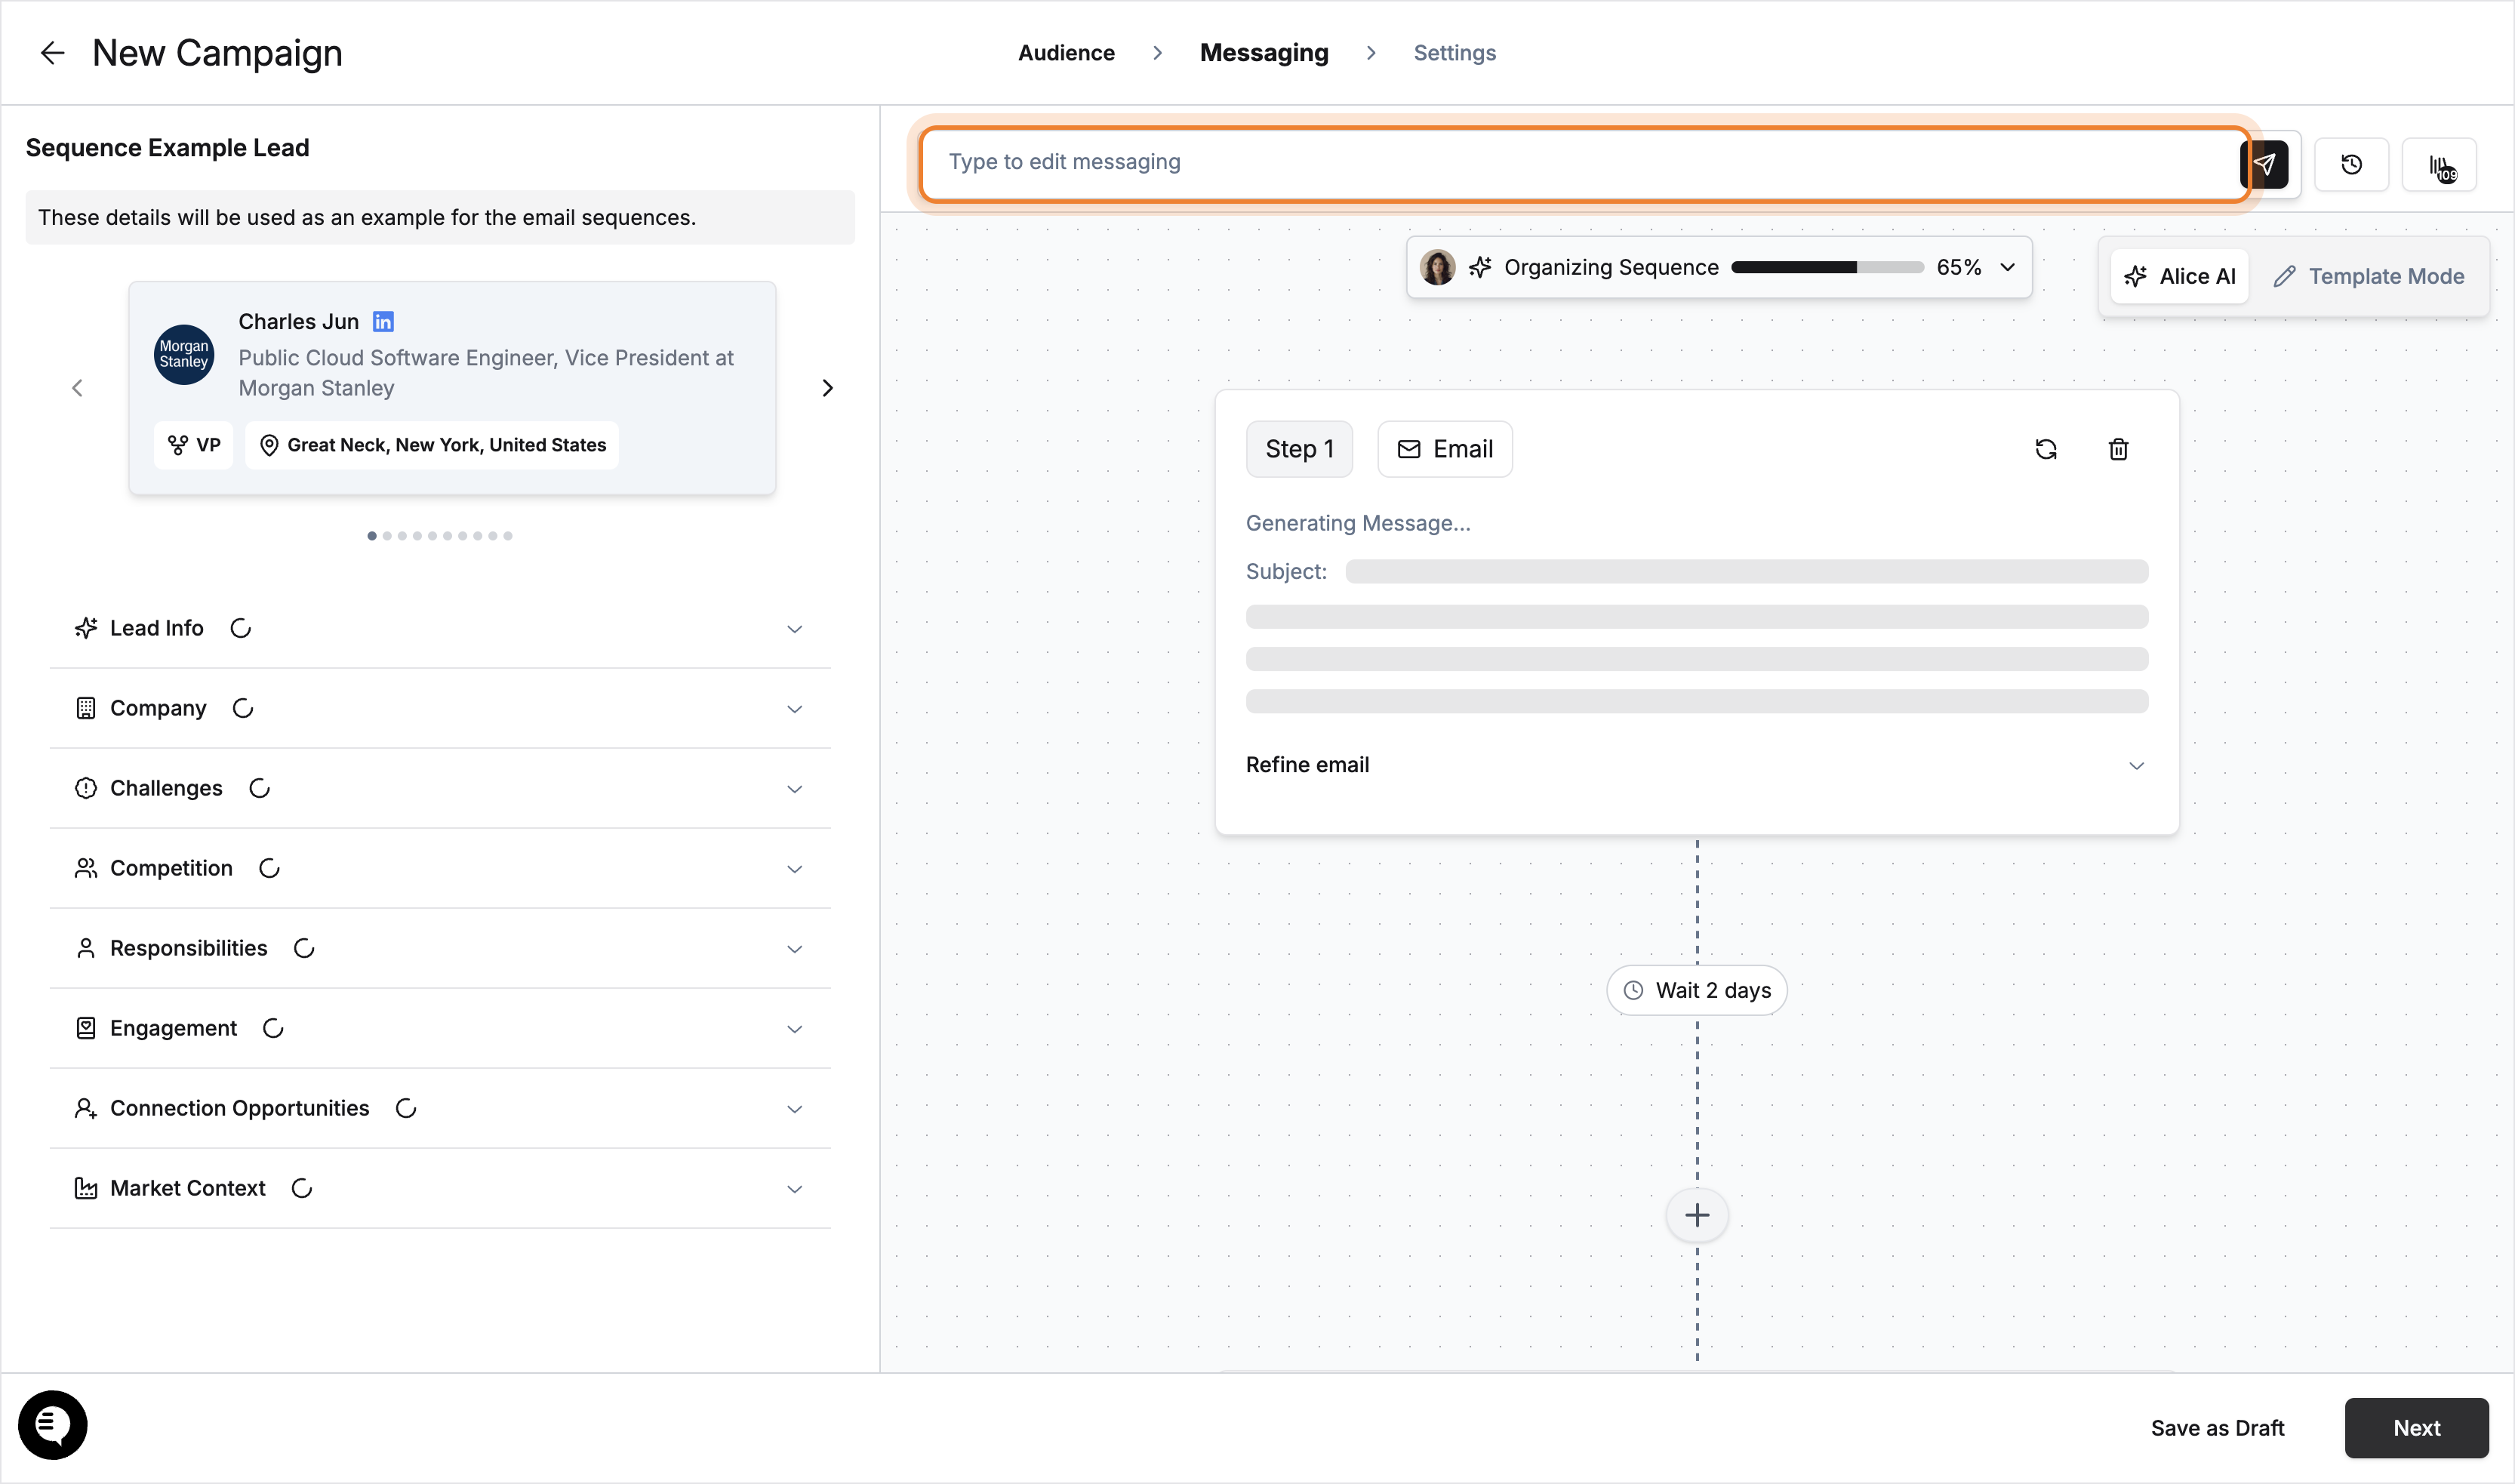The width and height of the screenshot is (2515, 1484).
Task: Click the Sequence Example Lead heading
Action: coord(168,148)
